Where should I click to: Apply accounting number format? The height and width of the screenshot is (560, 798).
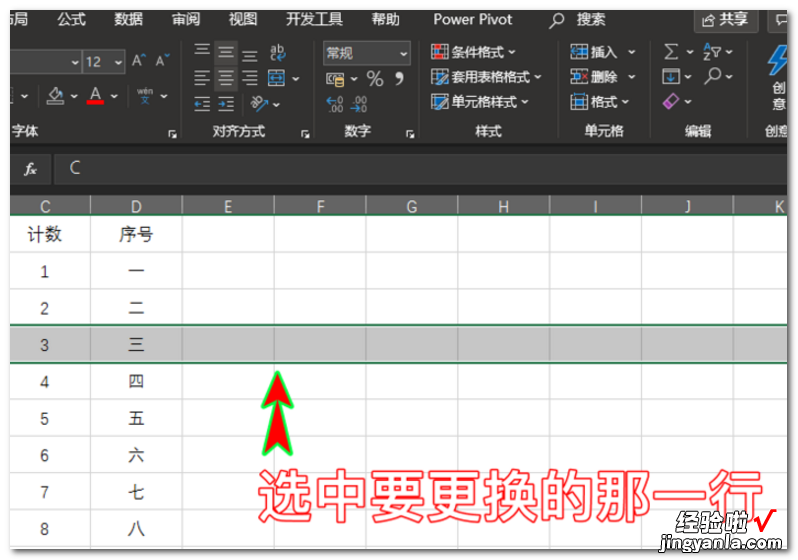click(335, 79)
